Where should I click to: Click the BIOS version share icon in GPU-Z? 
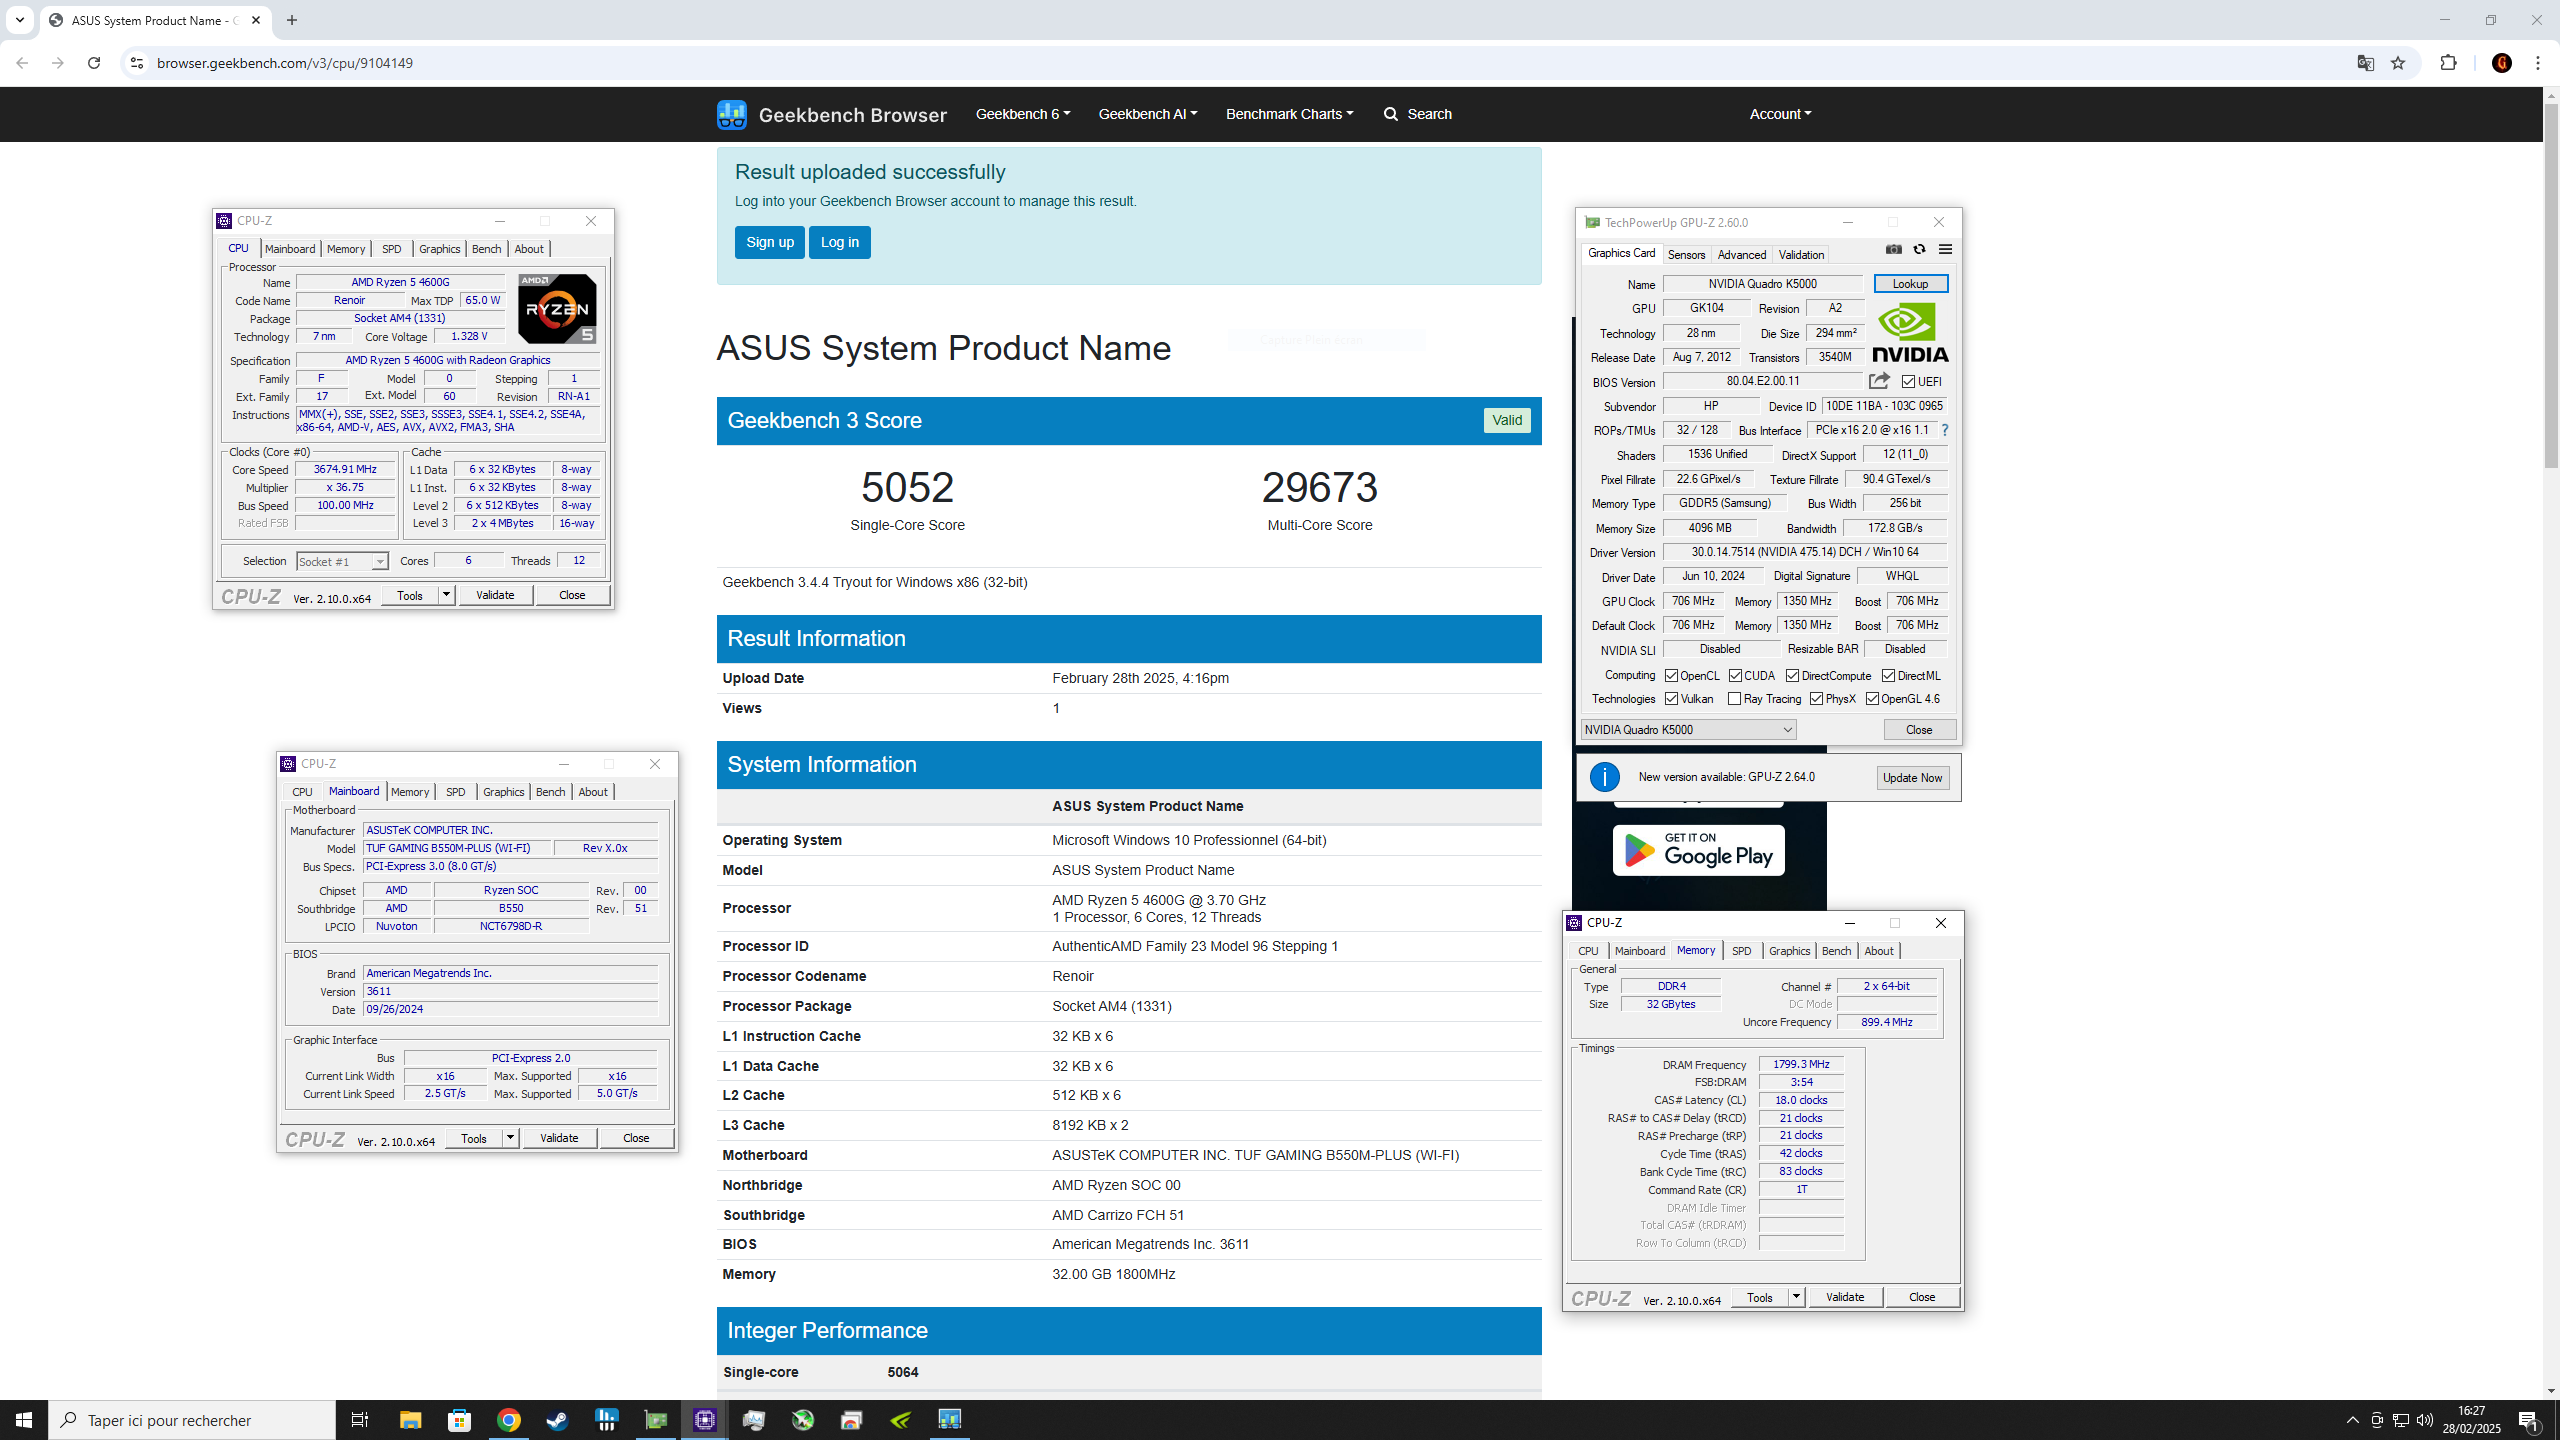coord(1879,381)
